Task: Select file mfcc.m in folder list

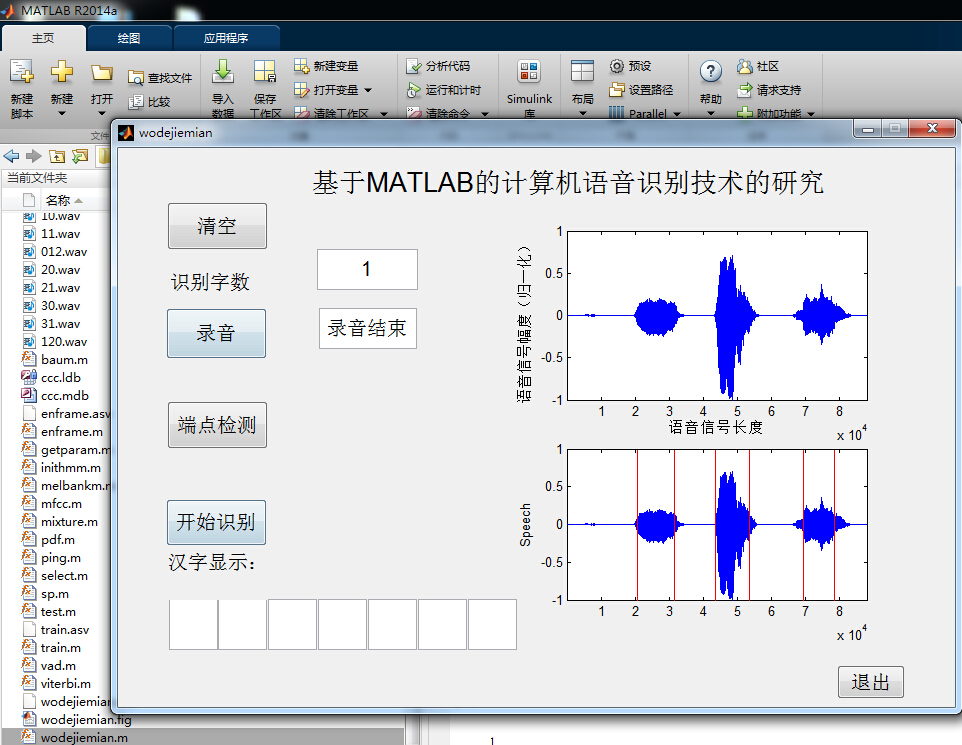Action: click(x=61, y=504)
